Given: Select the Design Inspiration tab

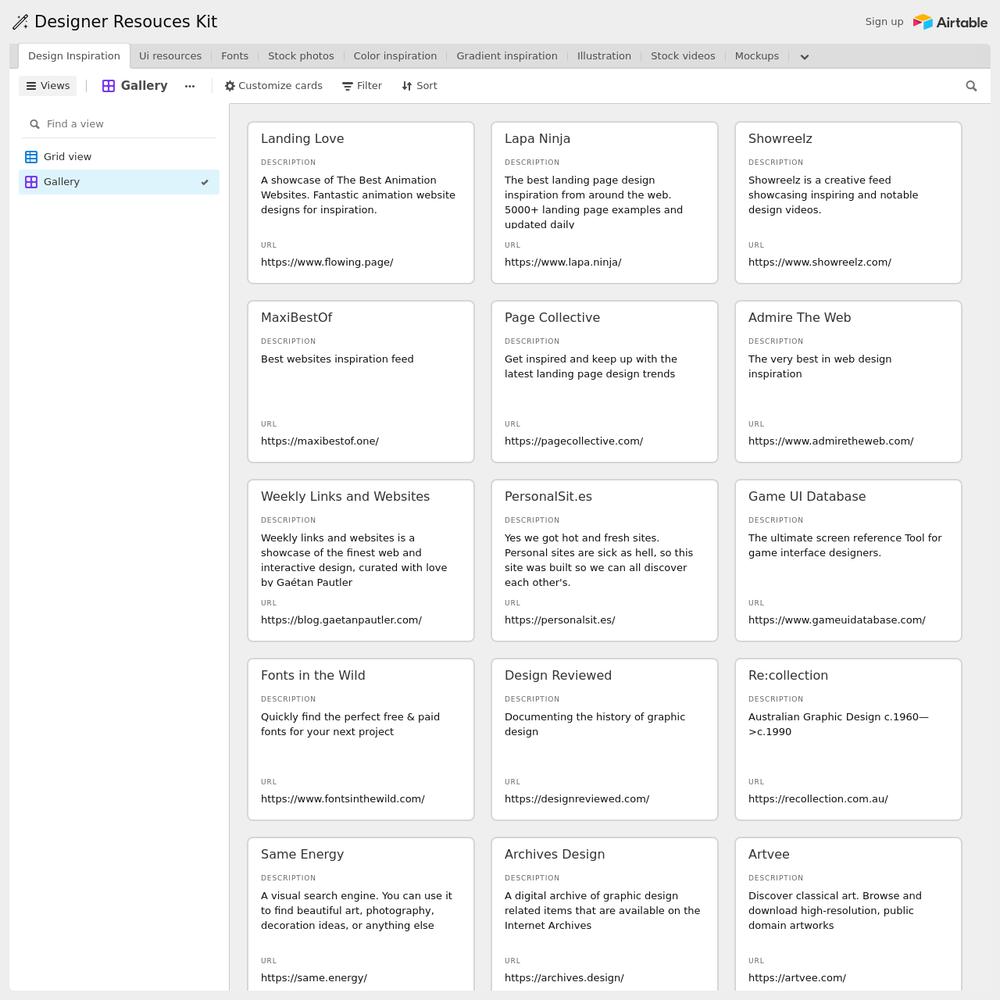Looking at the screenshot, I should point(74,56).
